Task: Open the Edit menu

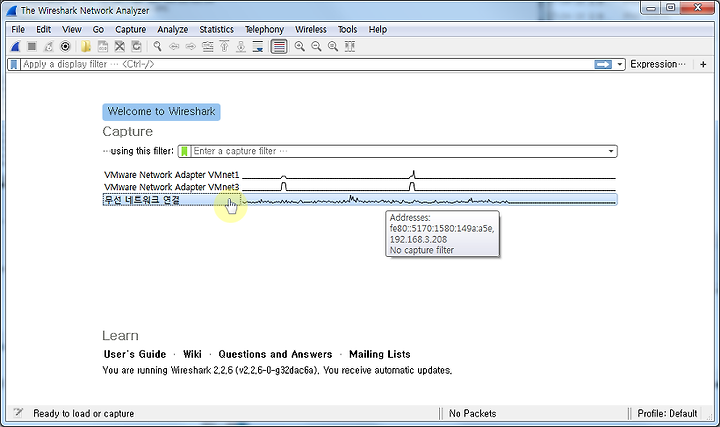Action: (x=44, y=29)
